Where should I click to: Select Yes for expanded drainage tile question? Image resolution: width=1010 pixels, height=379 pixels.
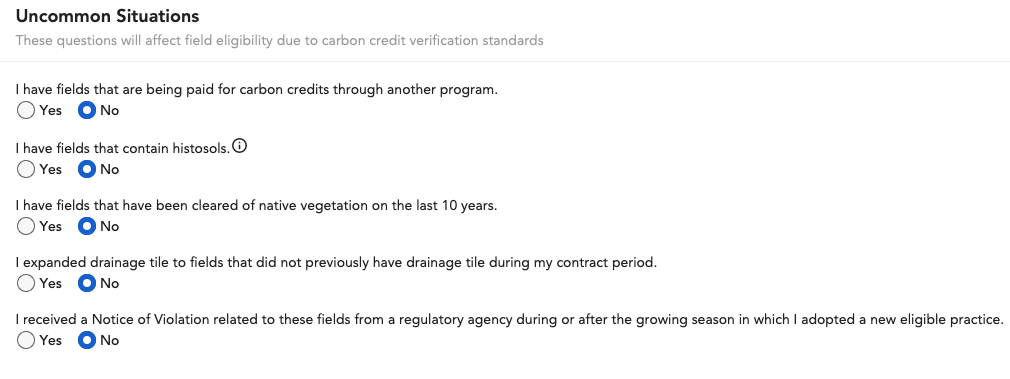[x=26, y=283]
